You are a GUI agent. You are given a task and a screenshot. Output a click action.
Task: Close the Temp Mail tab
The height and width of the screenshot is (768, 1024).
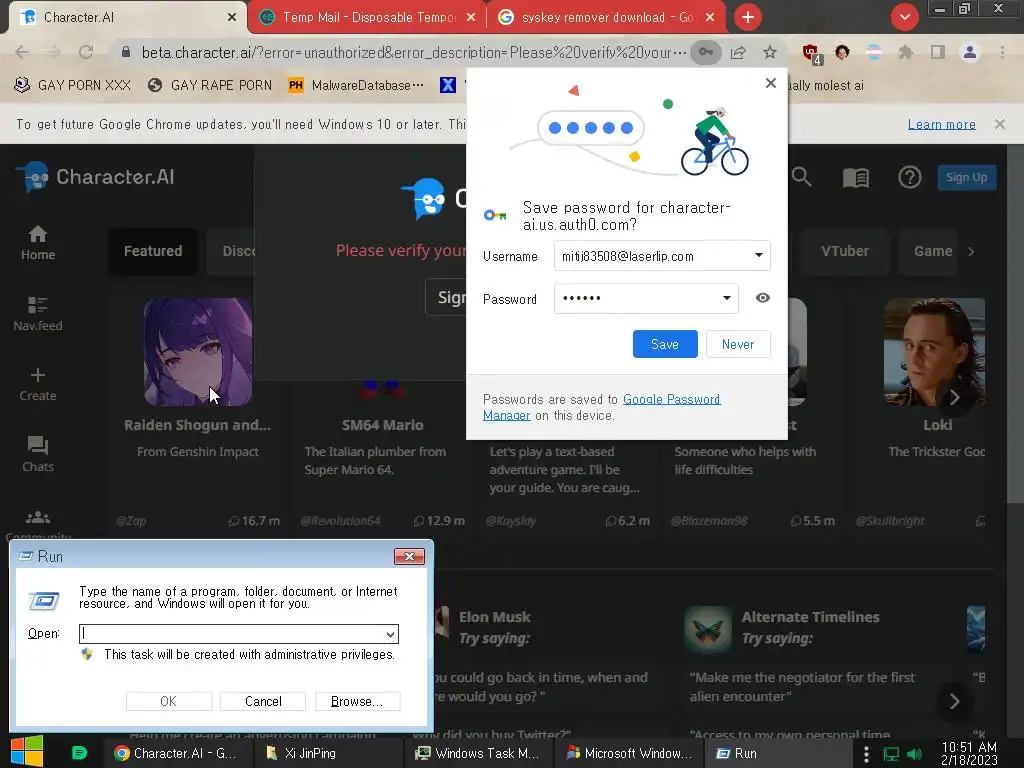(x=471, y=18)
